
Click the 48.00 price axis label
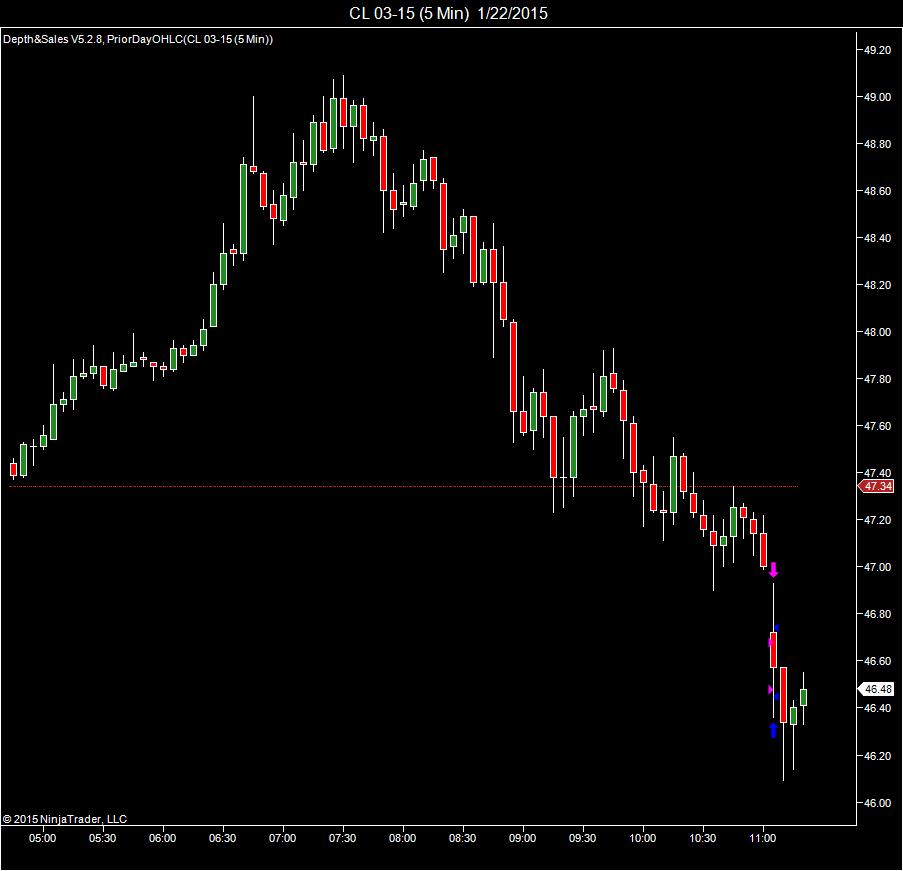click(877, 332)
